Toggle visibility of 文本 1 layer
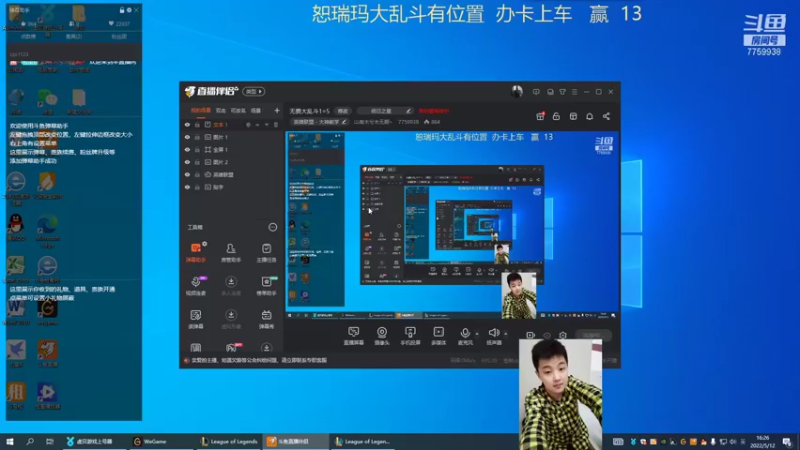This screenshot has width=800, height=450. pos(187,124)
